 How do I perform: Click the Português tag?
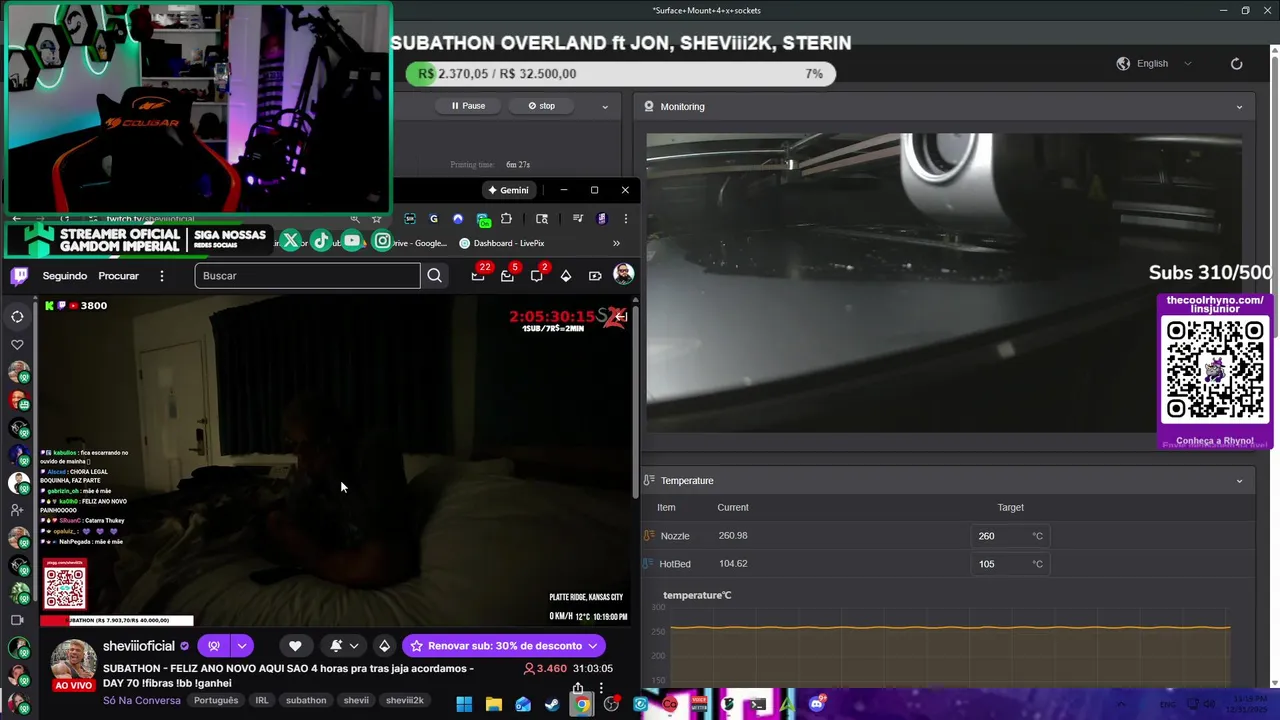point(216,701)
